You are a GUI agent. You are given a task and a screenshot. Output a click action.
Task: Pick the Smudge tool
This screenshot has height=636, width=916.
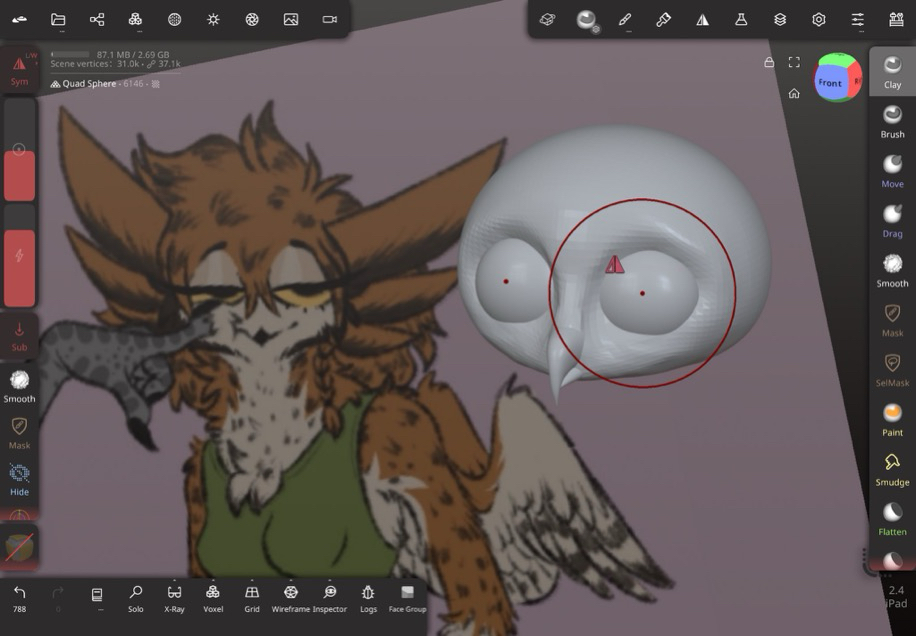[892, 467]
